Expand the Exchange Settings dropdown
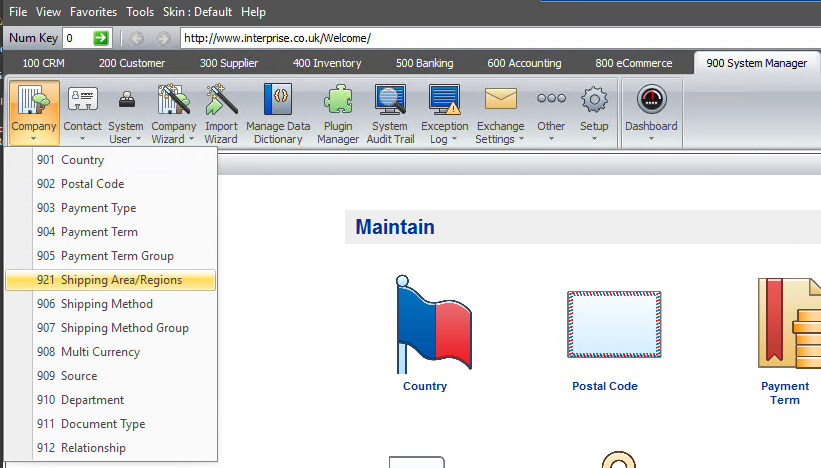The width and height of the screenshot is (821, 468). 500,115
